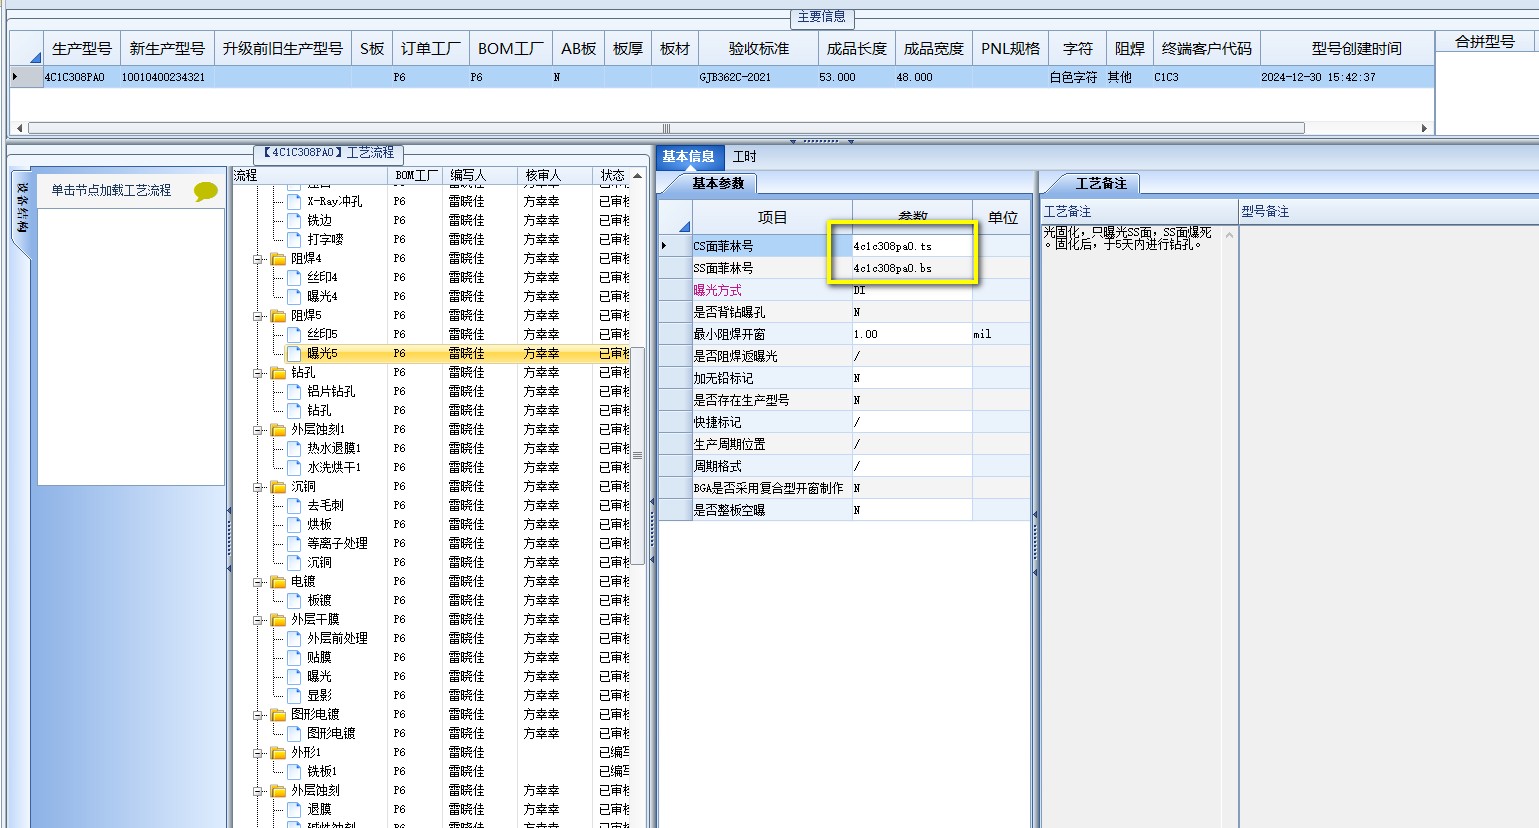Open the 工艺备注 tab
The image size is (1539, 828).
click(1100, 184)
